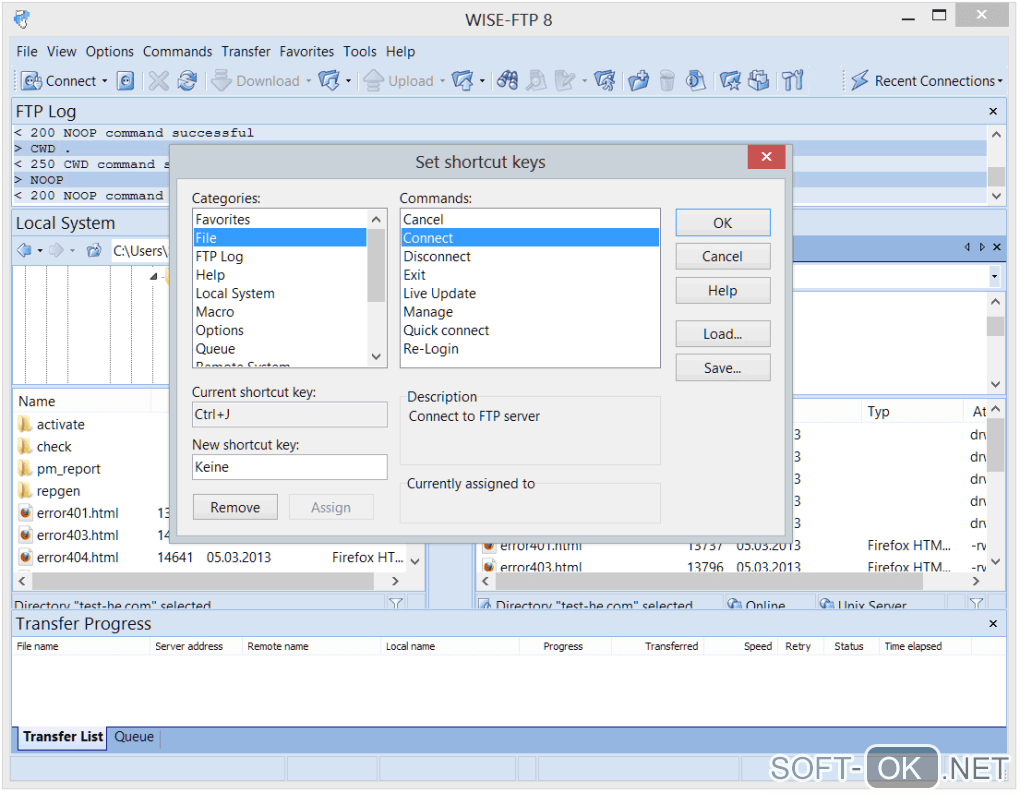Click the back arrow in Local System
1020x793 pixels.
[x=24, y=250]
